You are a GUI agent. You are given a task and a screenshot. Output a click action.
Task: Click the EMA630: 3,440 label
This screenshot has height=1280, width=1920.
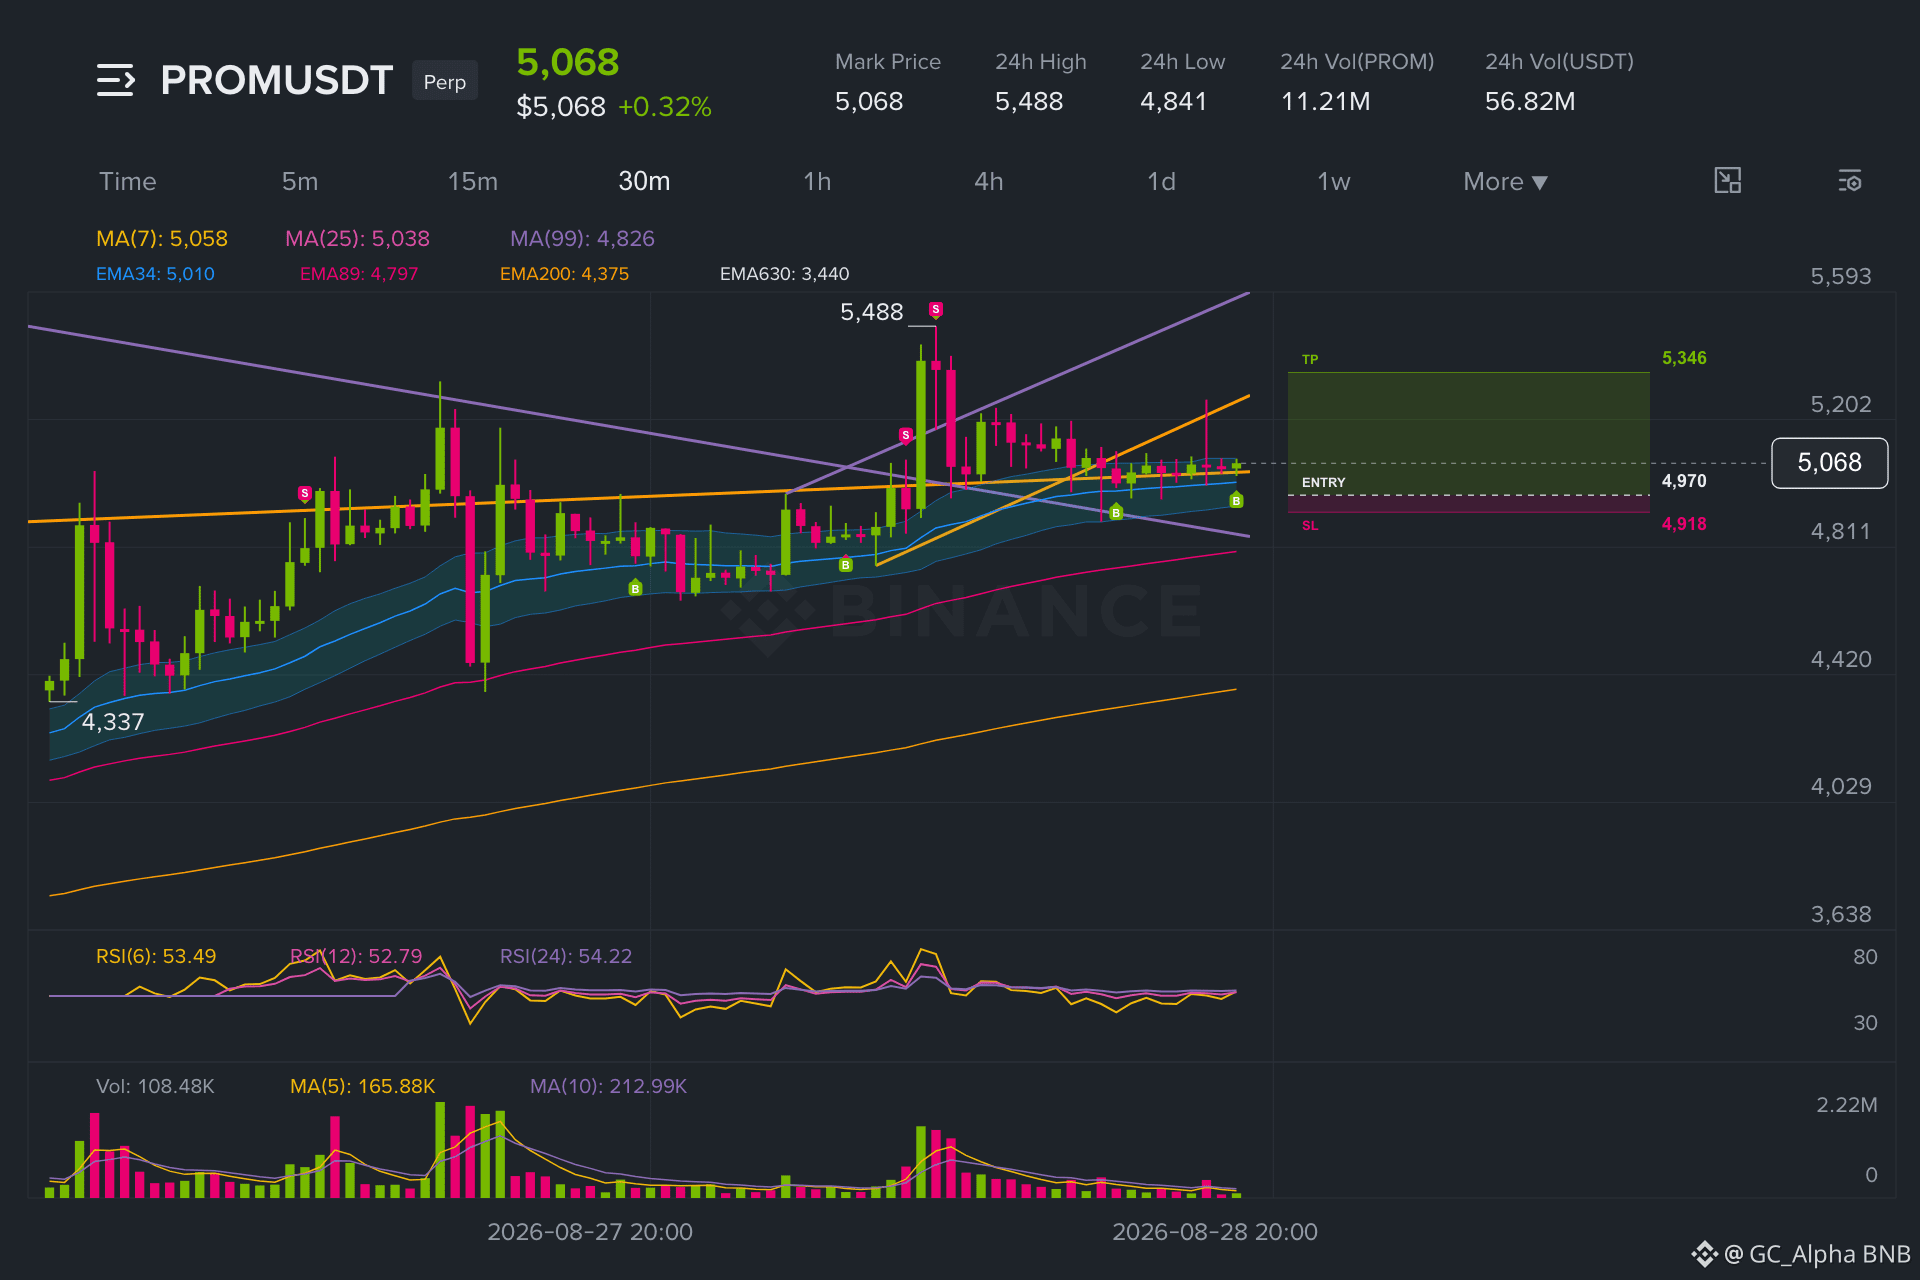click(x=784, y=273)
